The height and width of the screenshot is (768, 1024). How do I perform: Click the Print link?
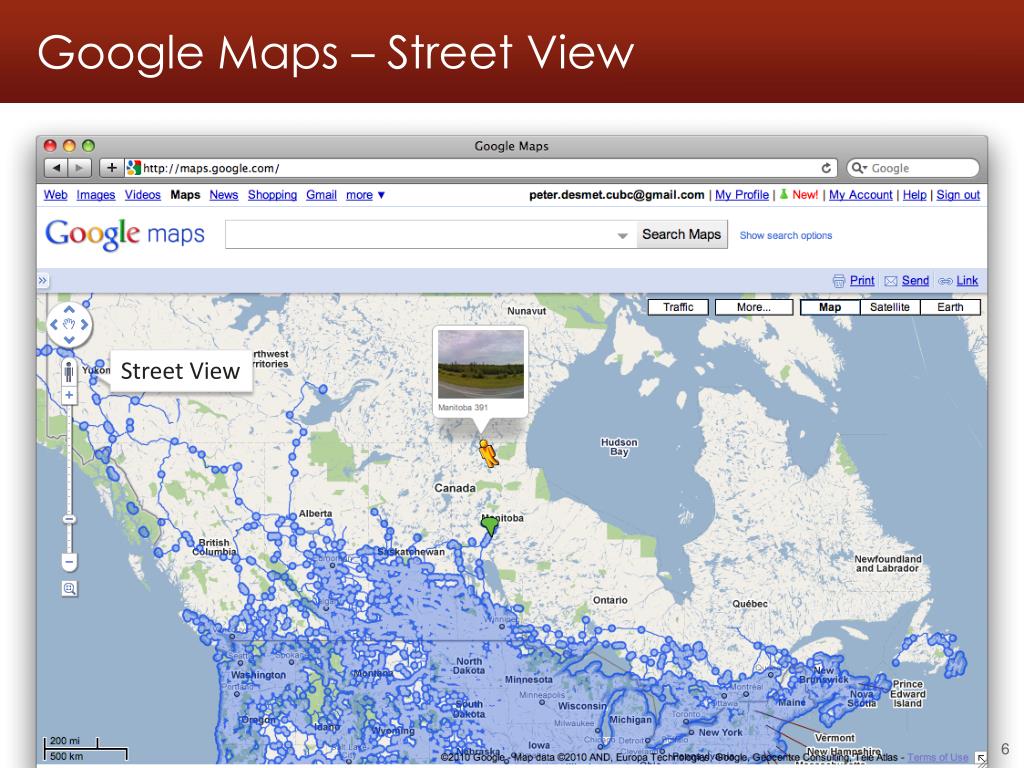pos(862,280)
